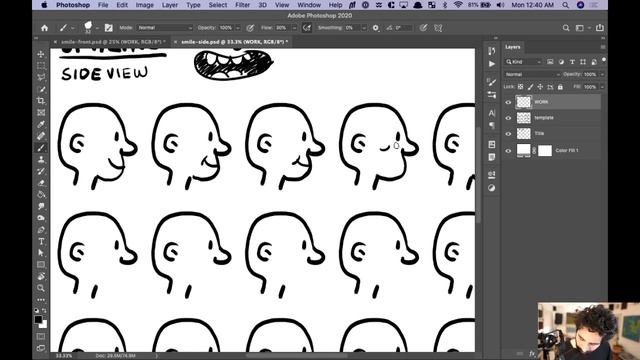Image resolution: width=640 pixels, height=360 pixels.
Task: Open the History panel icon
Action: tap(491, 51)
